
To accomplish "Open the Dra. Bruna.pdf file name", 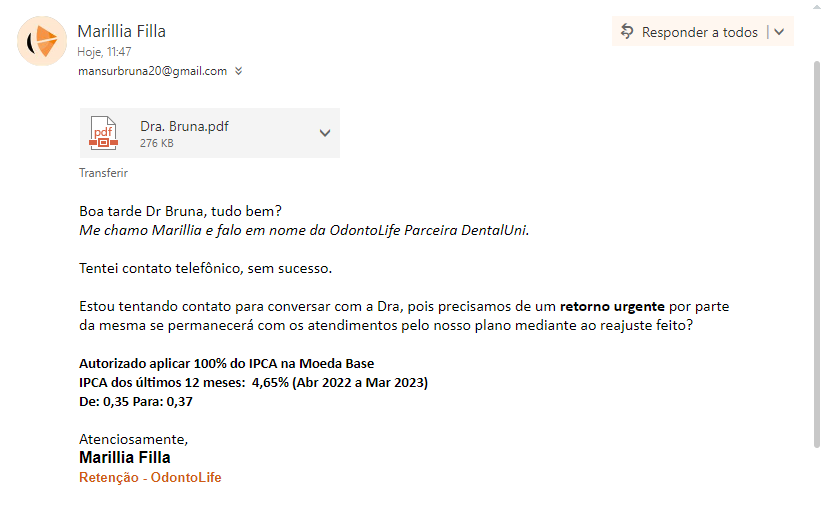I will pyautogui.click(x=184, y=126).
